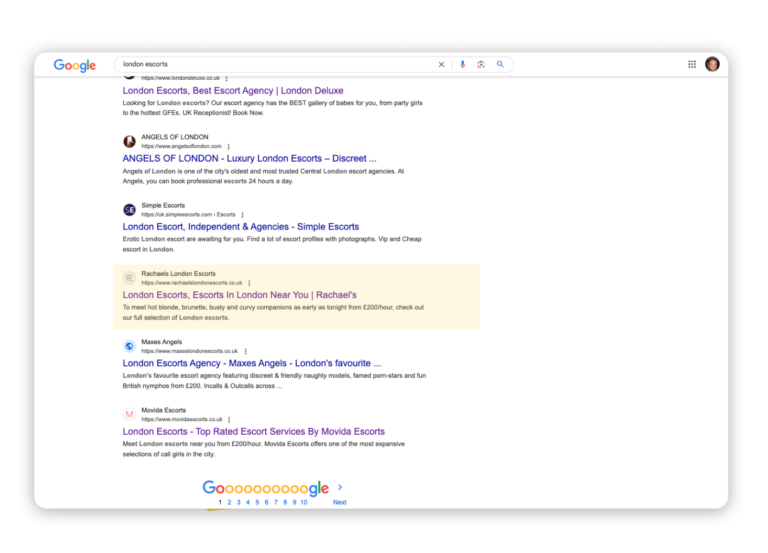Clear the search box with X icon
Screen dimensions: 768x553
tap(441, 64)
